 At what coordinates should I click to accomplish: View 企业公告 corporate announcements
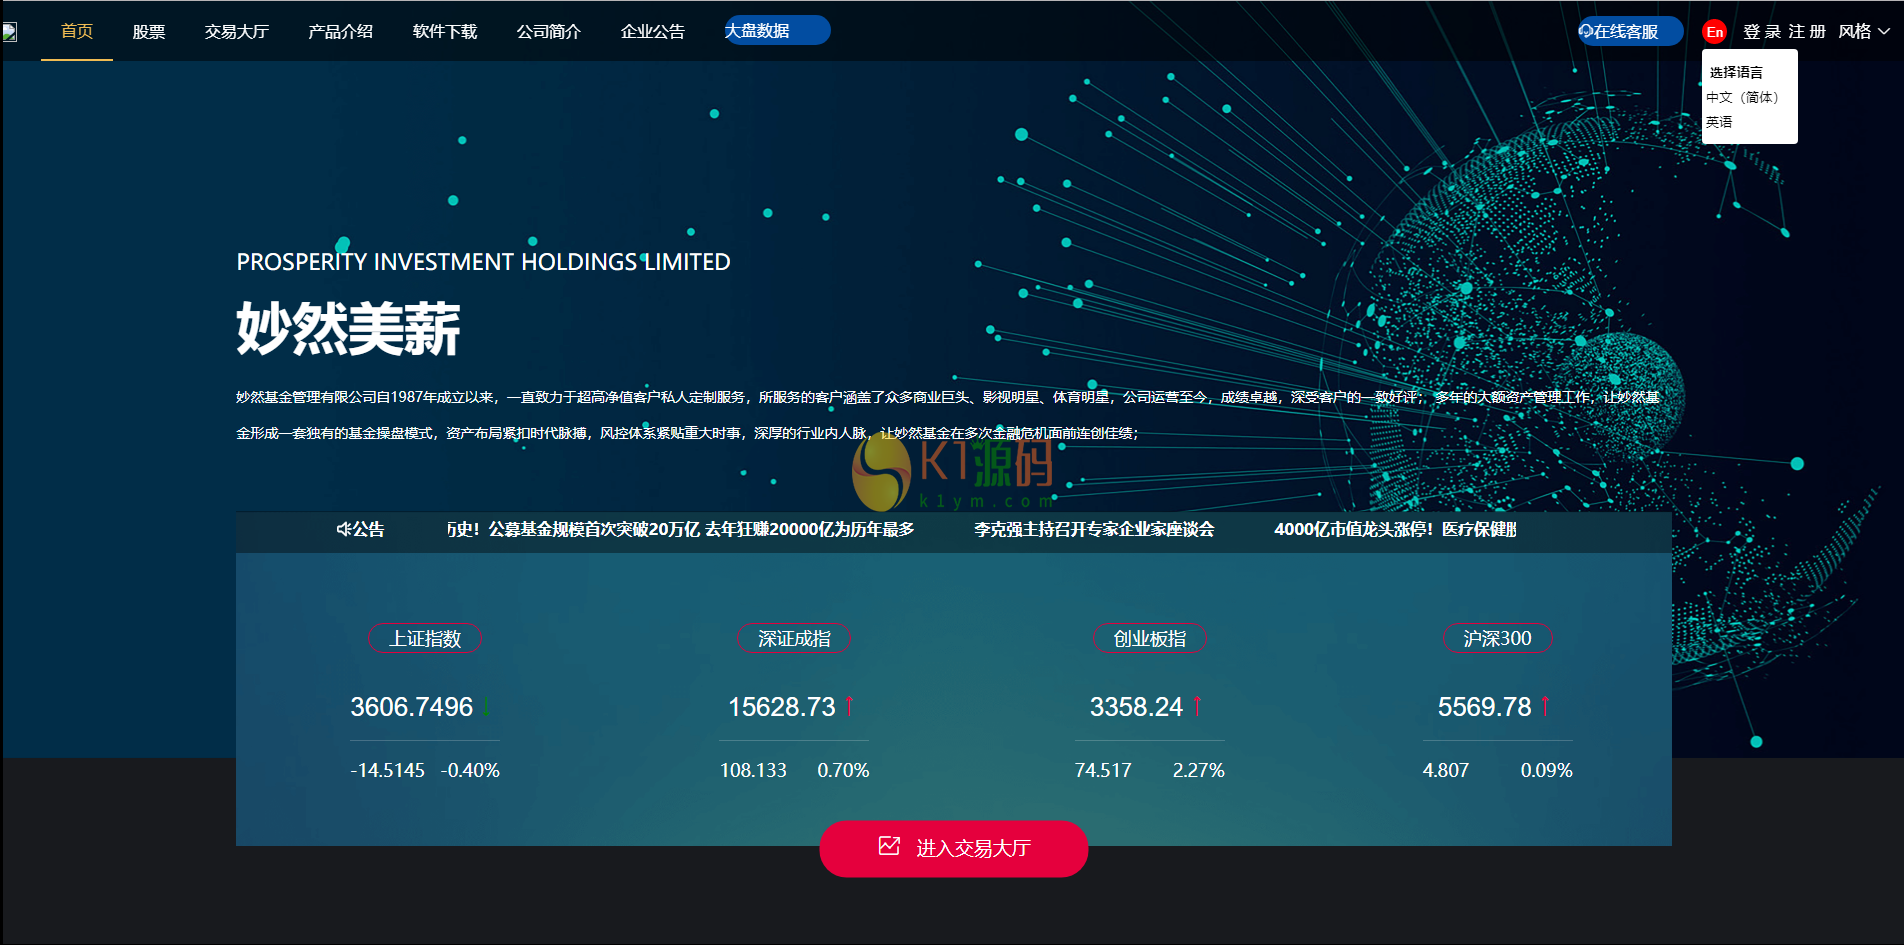pos(653,32)
